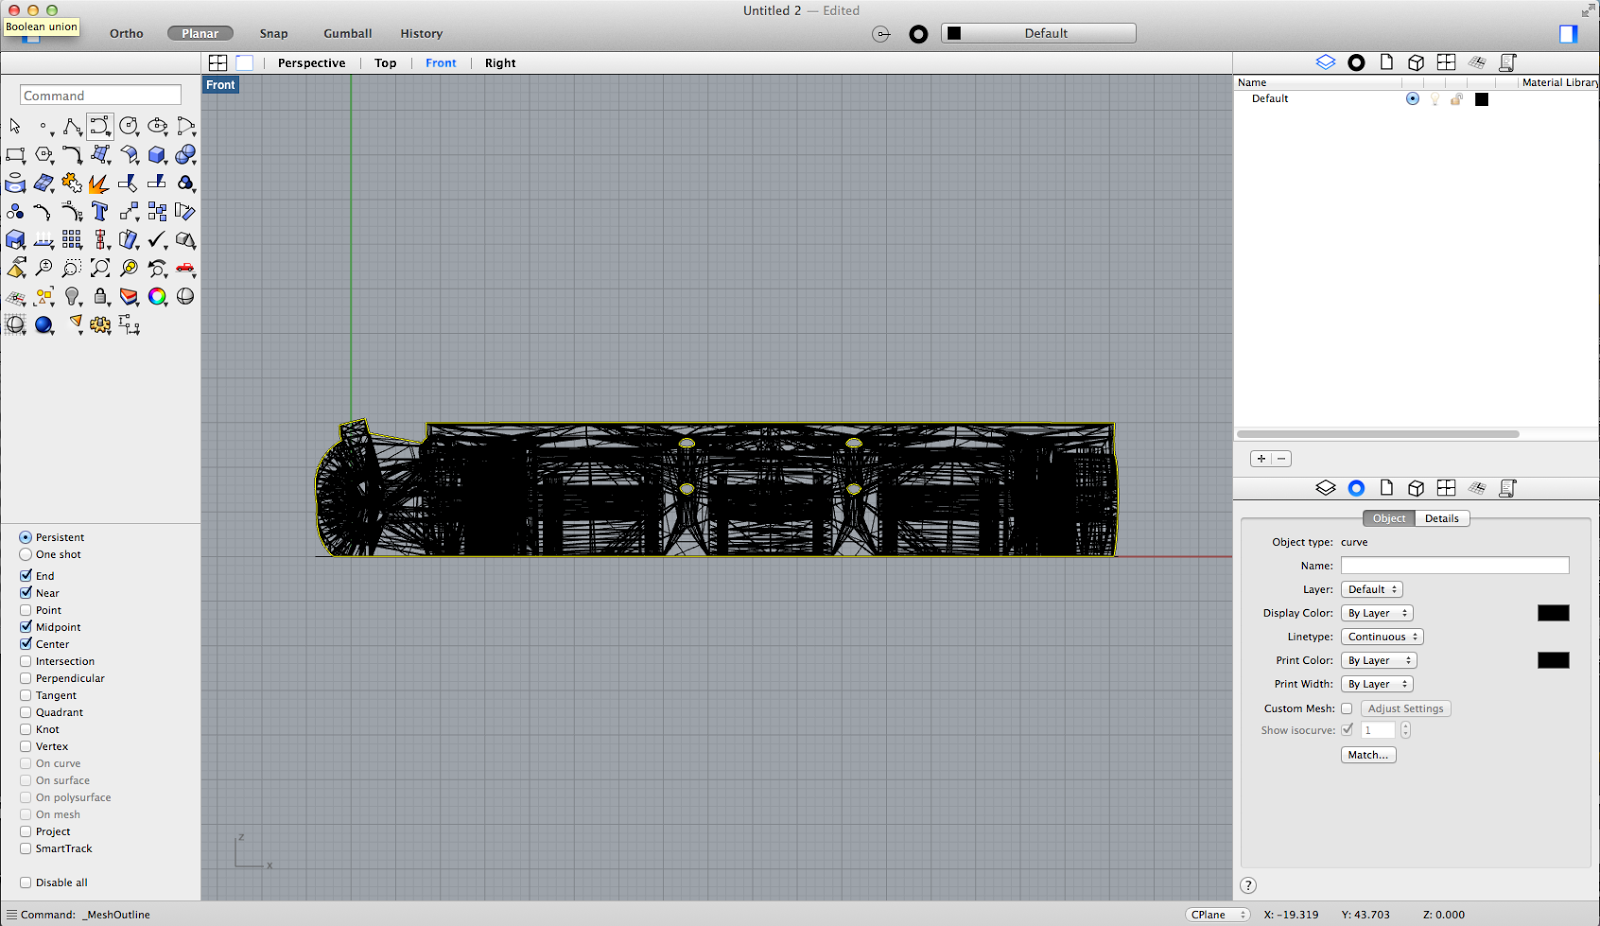Viewport: 1600px width, 926px height.
Task: Toggle Ortho mode
Action: (x=126, y=33)
